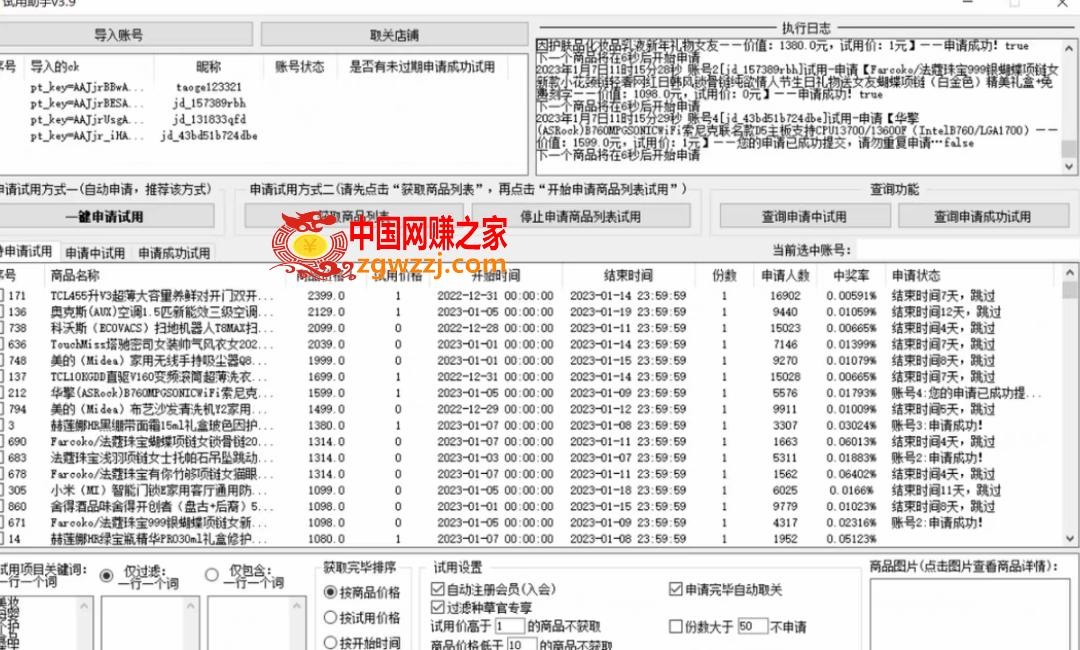Select the 仅包含 radio option

click(x=212, y=574)
